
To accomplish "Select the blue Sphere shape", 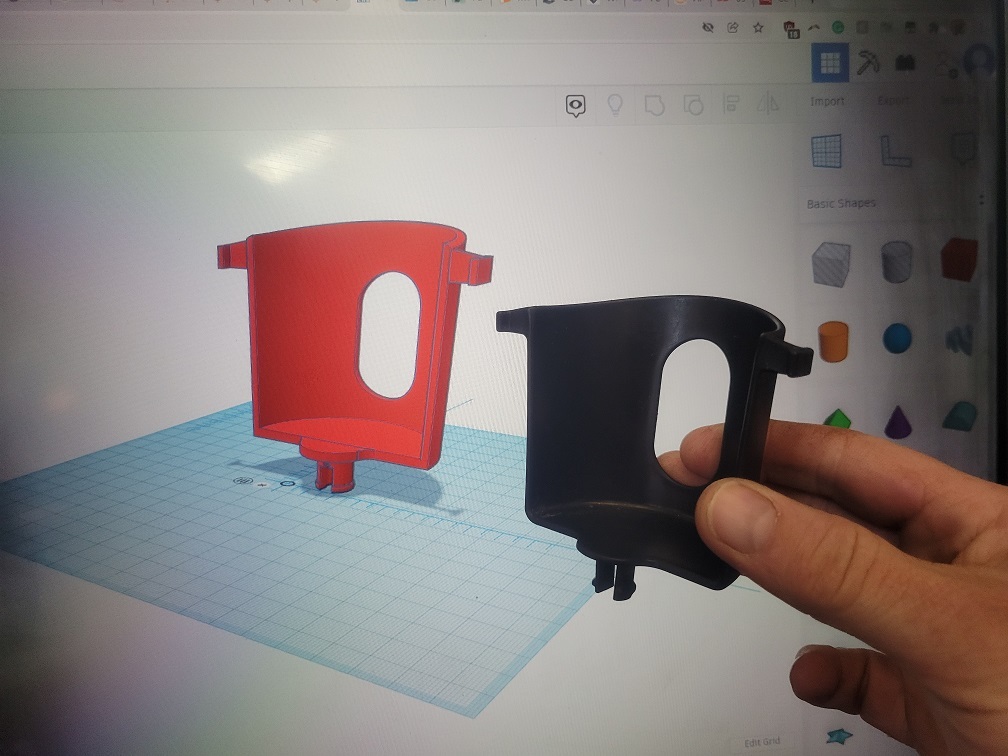I will click(x=897, y=339).
